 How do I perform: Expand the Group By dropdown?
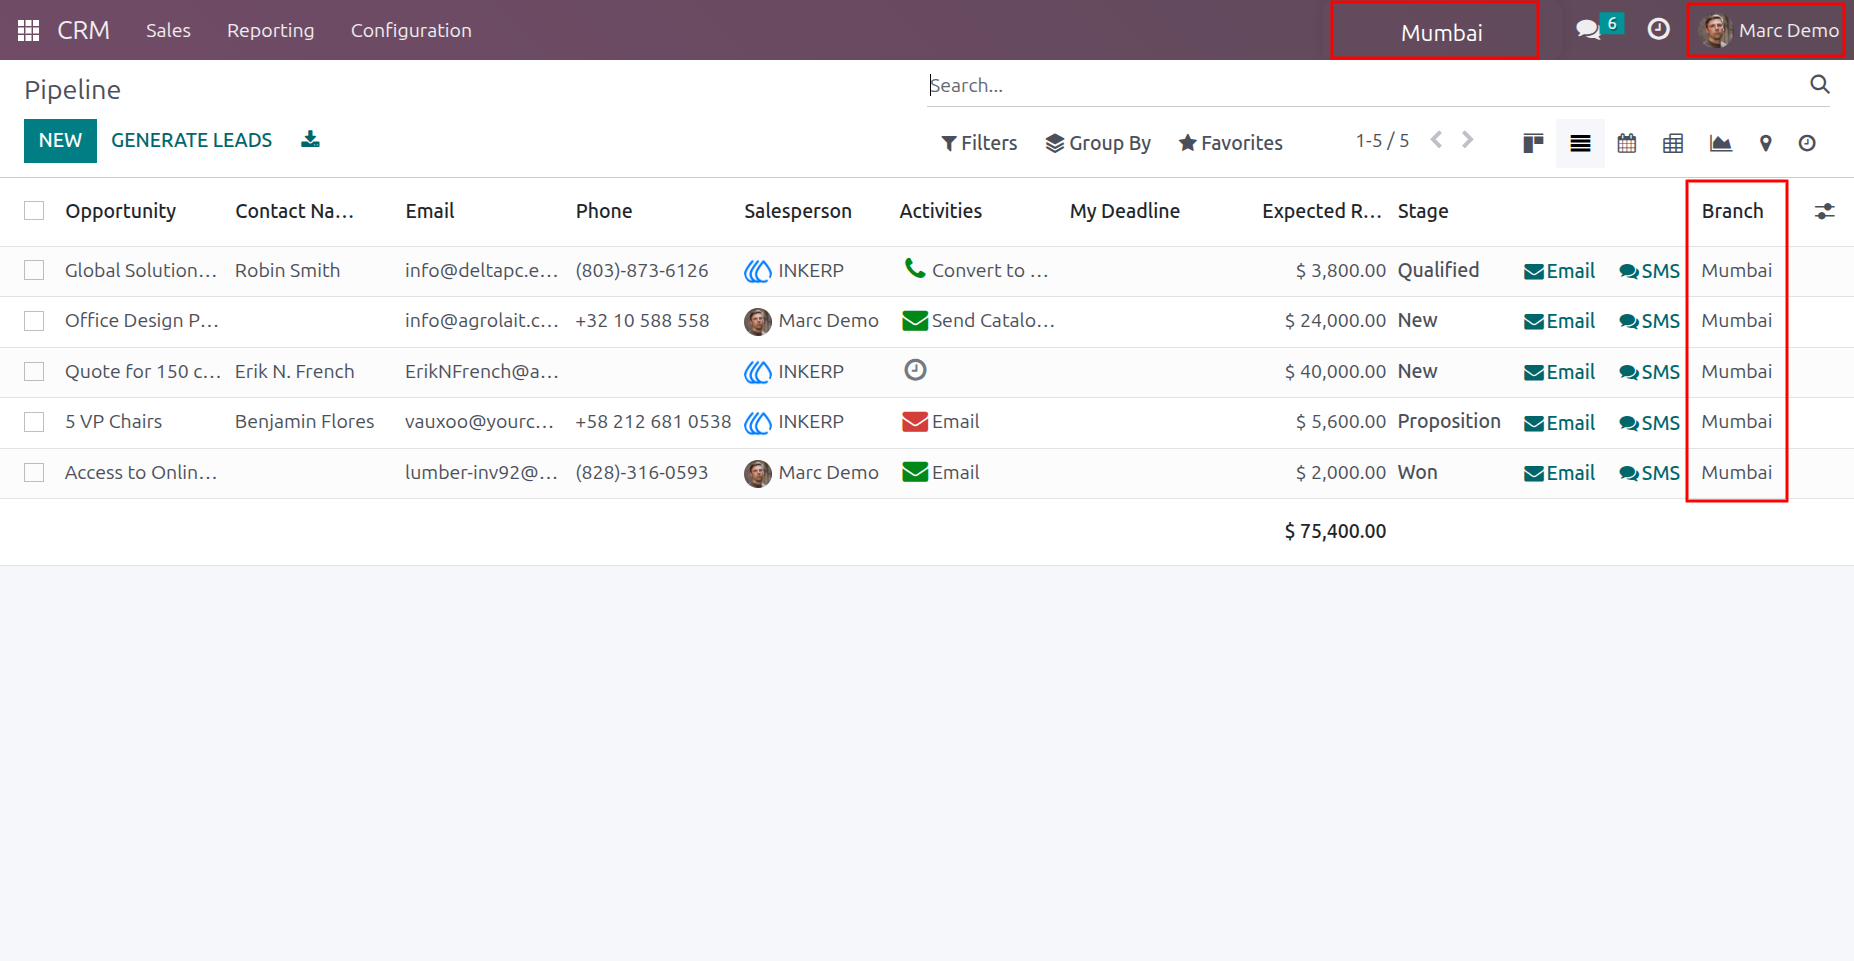1098,143
